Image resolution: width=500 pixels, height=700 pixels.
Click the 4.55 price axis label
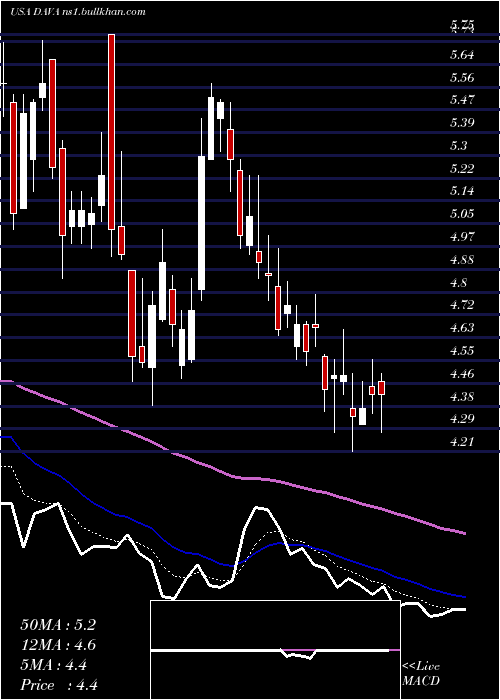click(462, 350)
